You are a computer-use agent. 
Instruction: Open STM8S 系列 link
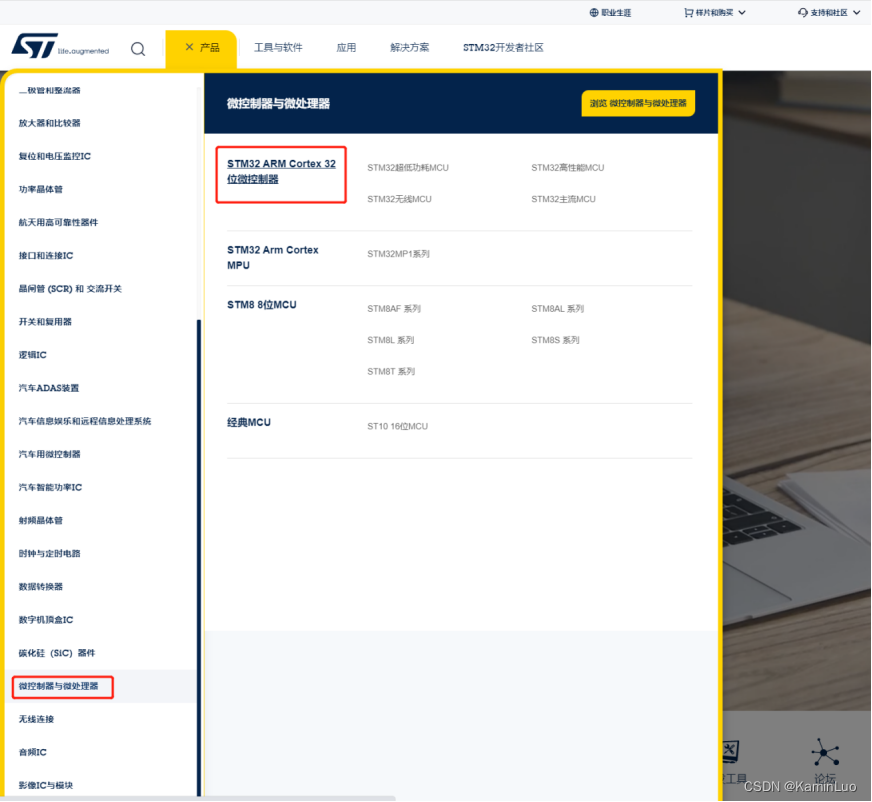555,340
